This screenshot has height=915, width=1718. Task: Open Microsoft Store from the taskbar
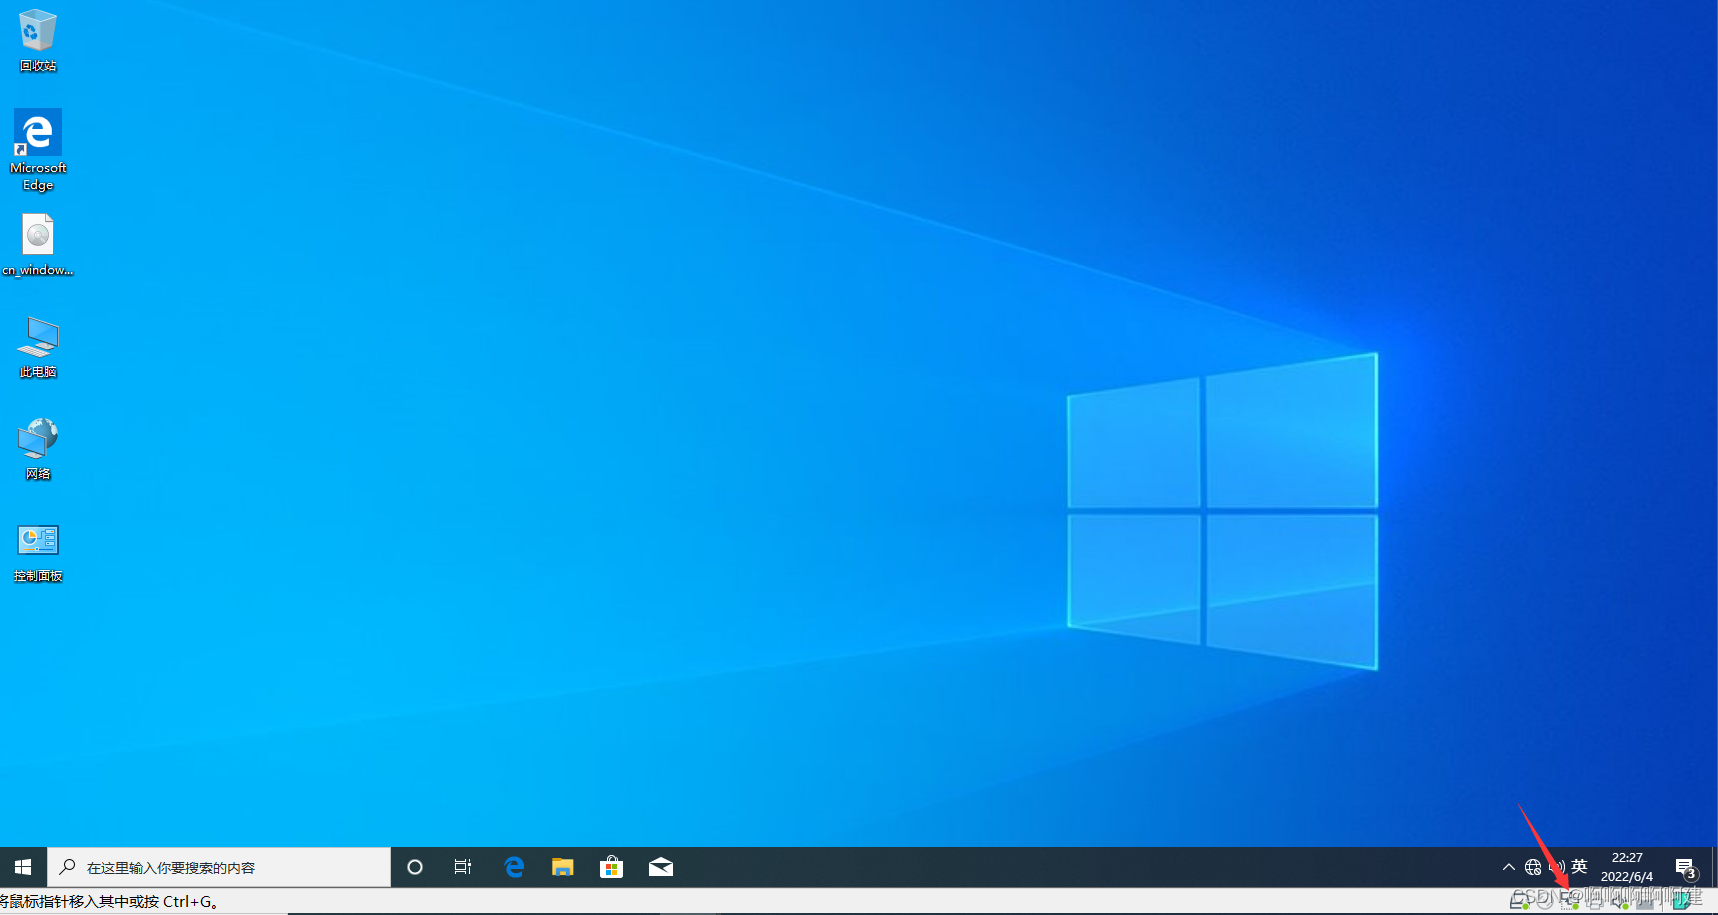coord(611,867)
